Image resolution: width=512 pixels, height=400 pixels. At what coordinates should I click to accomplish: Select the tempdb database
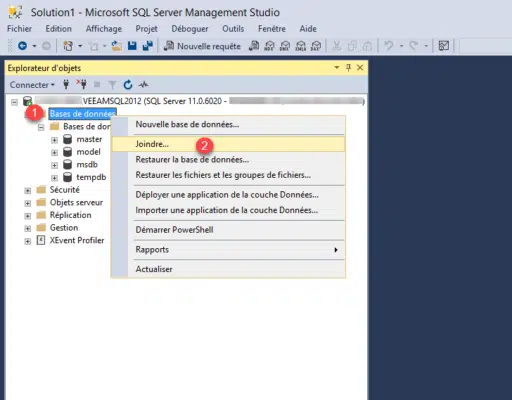(x=91, y=177)
